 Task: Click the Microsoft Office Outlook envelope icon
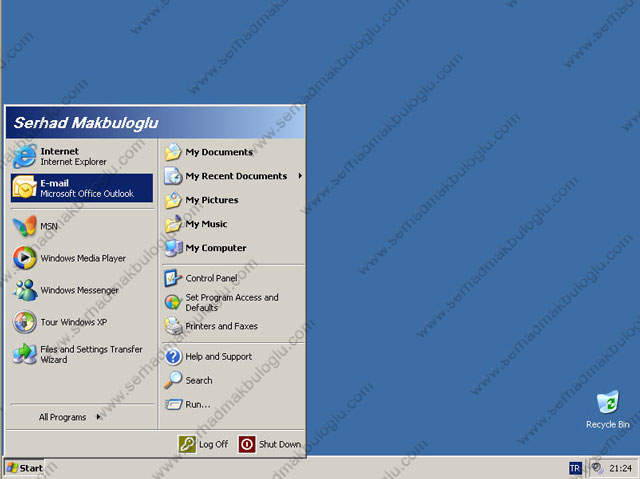tap(24, 188)
